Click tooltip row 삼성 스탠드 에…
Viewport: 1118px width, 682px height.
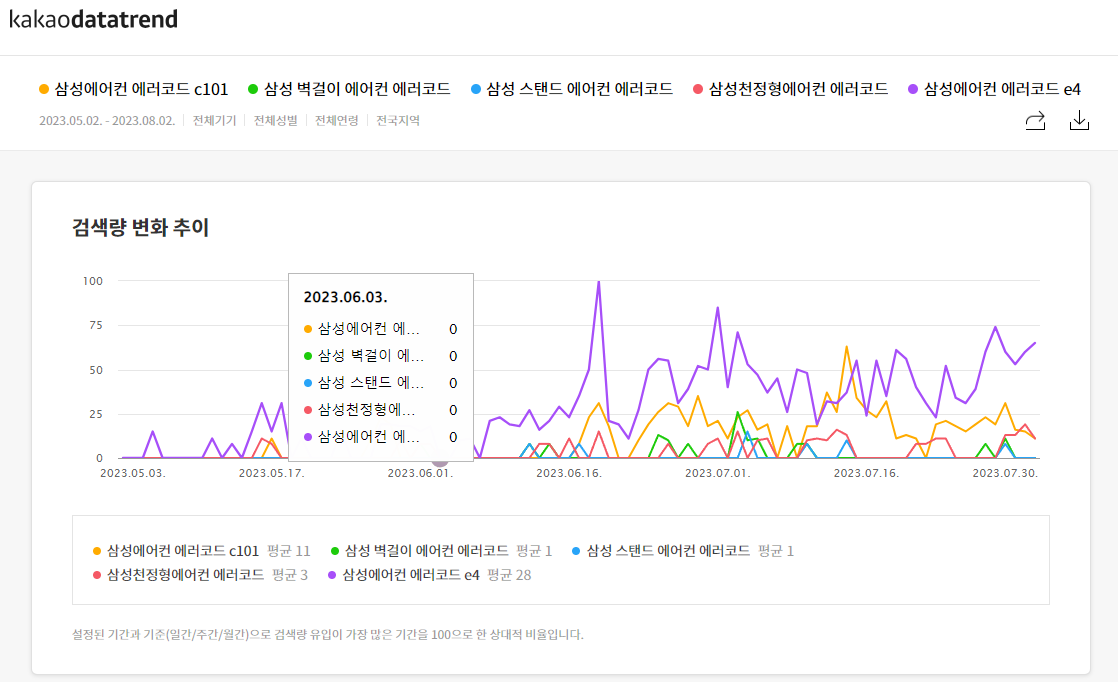[380, 383]
